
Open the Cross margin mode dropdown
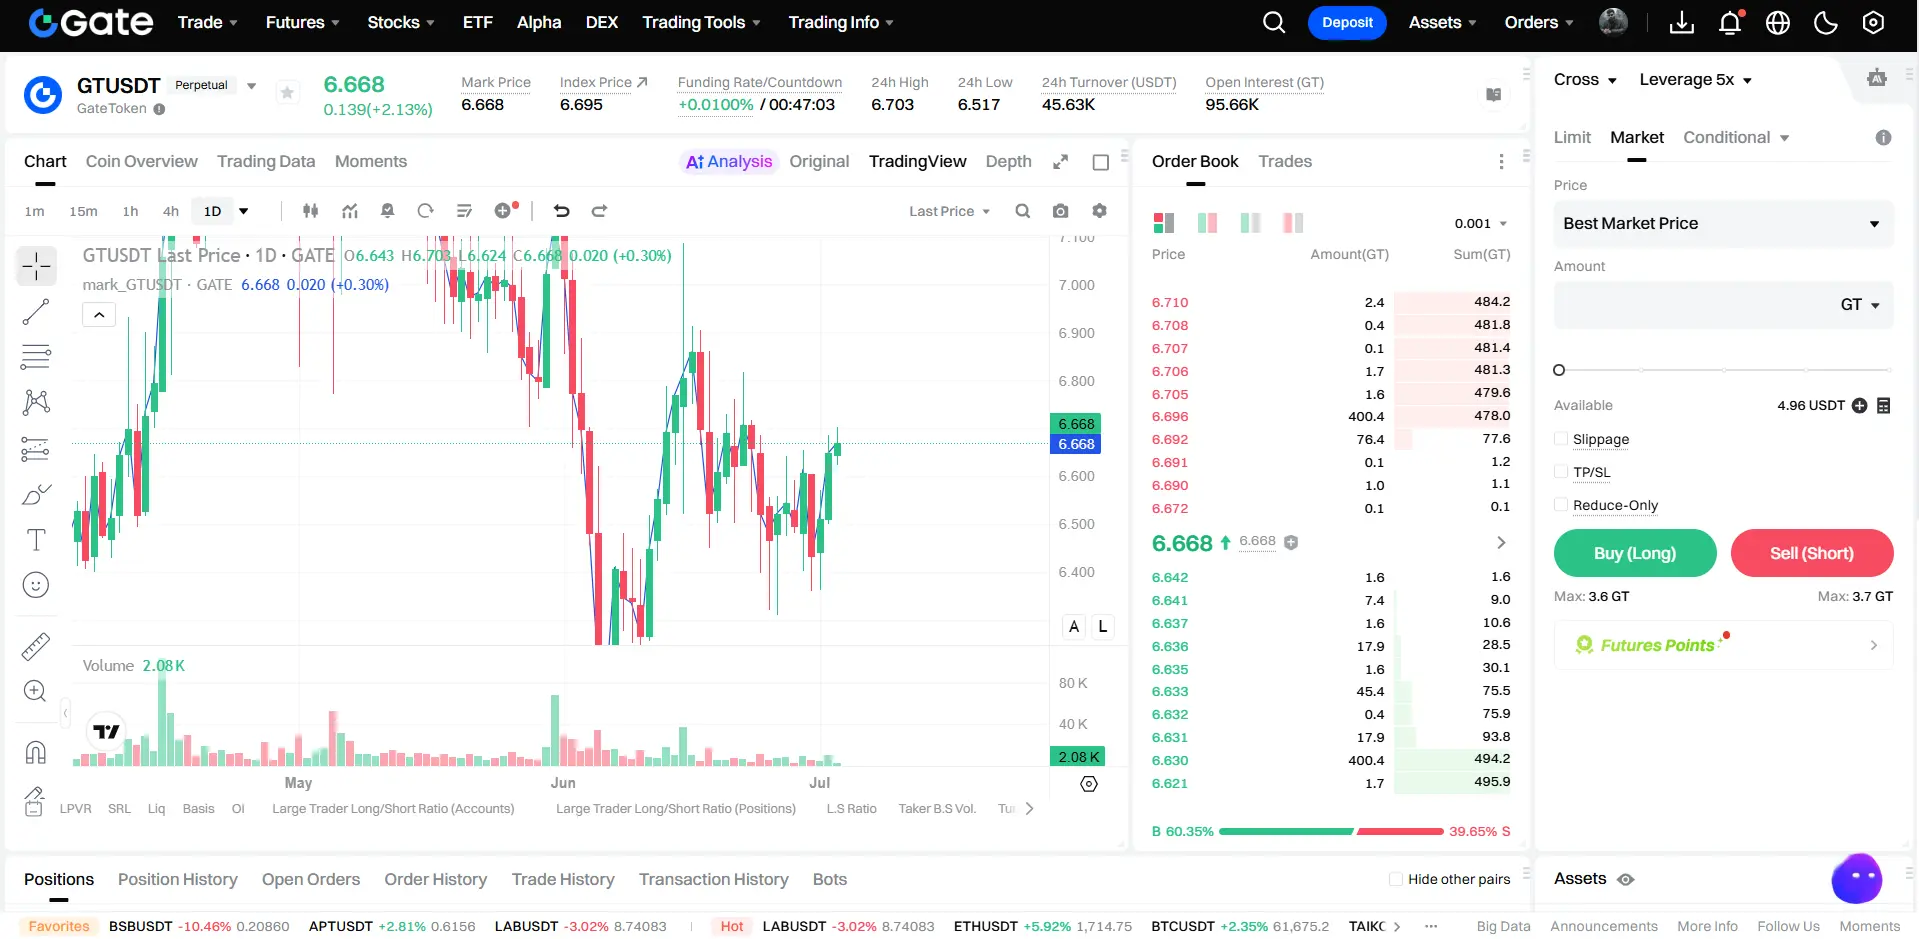(x=1585, y=80)
